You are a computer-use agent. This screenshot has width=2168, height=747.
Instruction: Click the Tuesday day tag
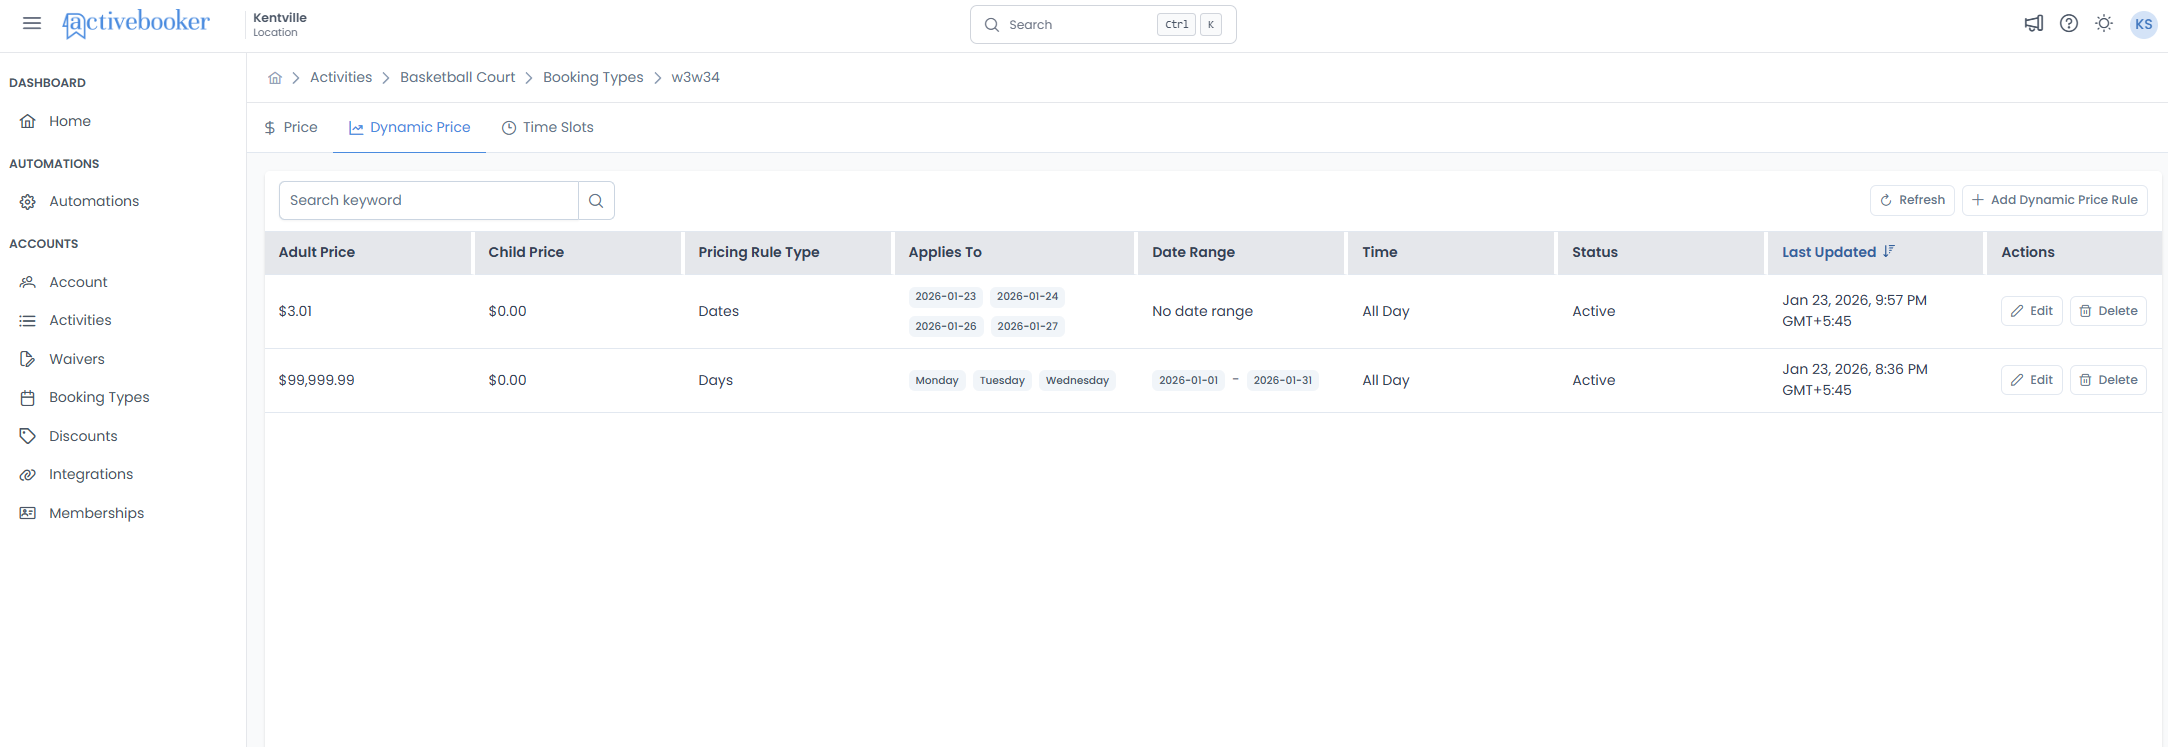1002,380
